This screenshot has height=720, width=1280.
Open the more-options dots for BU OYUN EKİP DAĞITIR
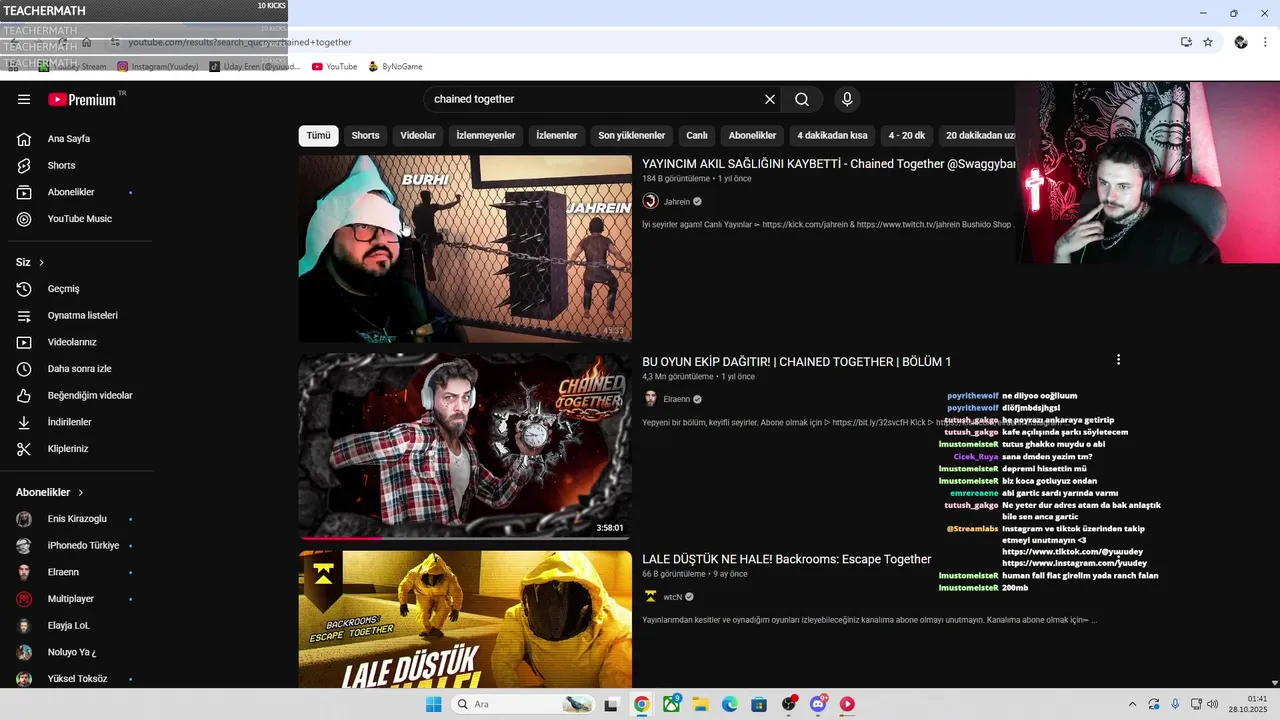click(1118, 360)
